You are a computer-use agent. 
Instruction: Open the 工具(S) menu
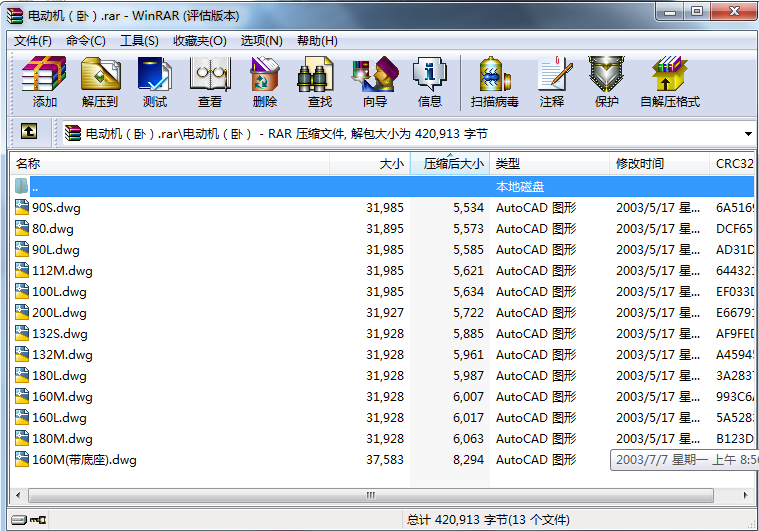[139, 41]
